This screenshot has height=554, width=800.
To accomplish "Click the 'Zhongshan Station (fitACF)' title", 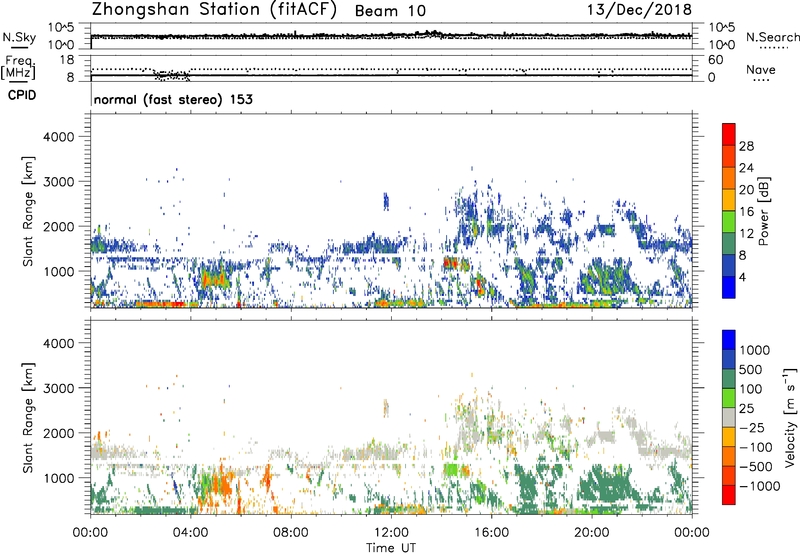I will tap(214, 10).
